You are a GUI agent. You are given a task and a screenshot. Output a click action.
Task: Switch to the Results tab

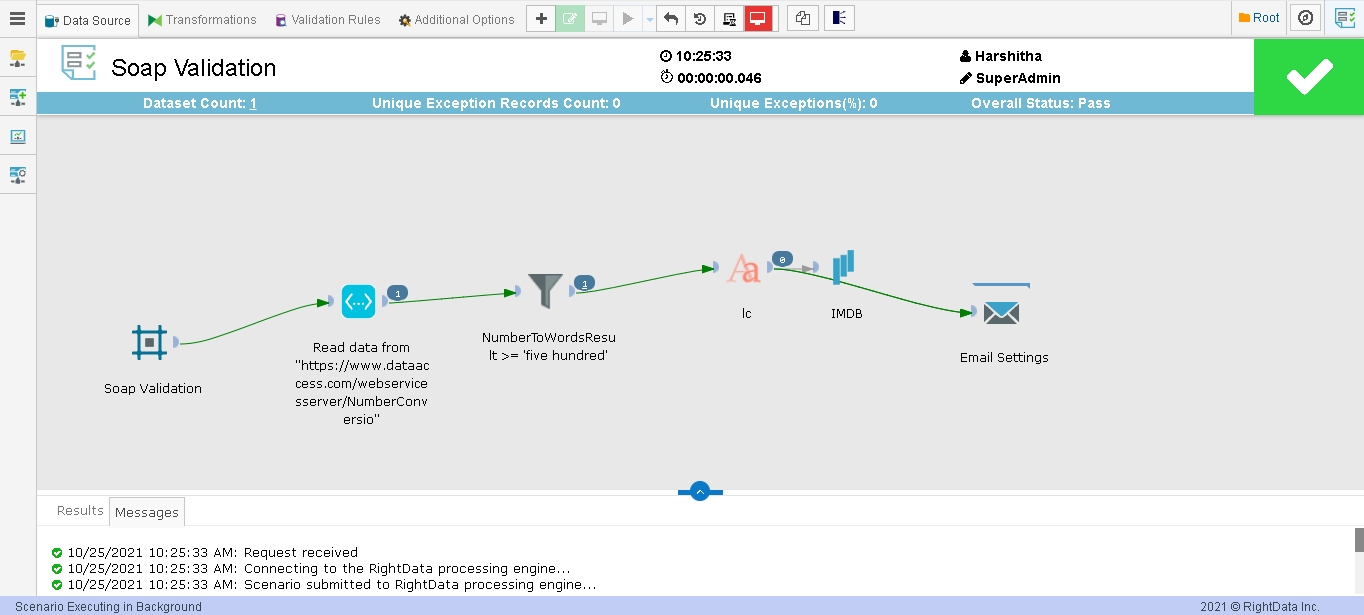(80, 510)
